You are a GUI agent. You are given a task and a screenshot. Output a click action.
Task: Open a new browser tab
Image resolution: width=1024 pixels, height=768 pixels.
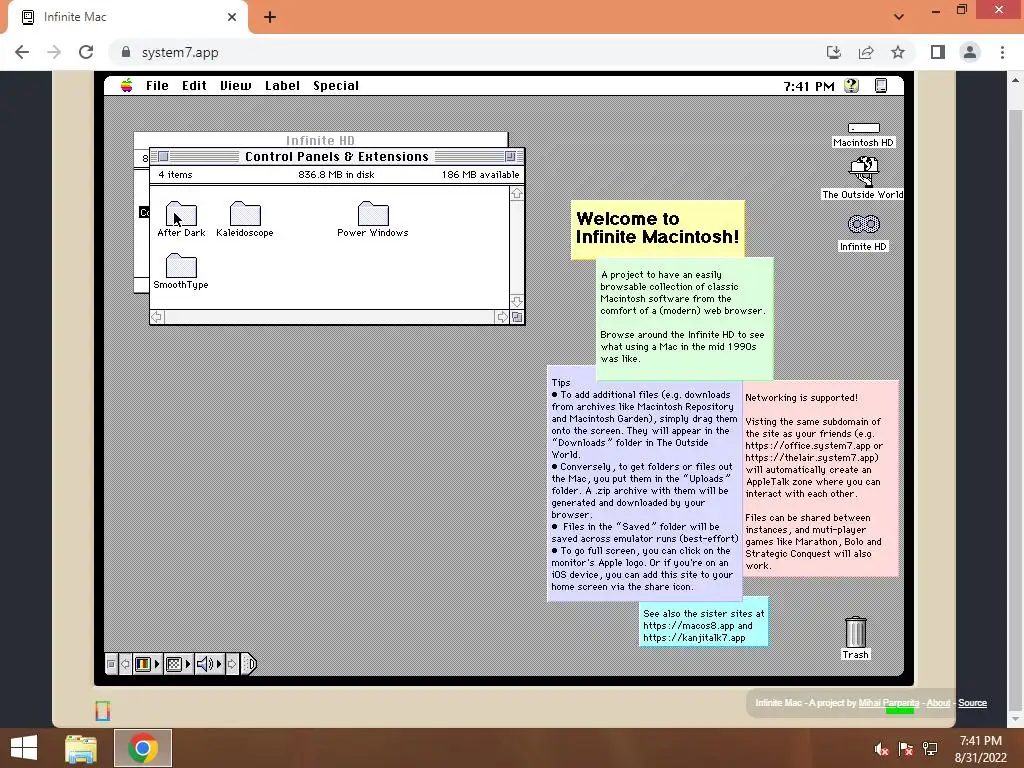(270, 17)
